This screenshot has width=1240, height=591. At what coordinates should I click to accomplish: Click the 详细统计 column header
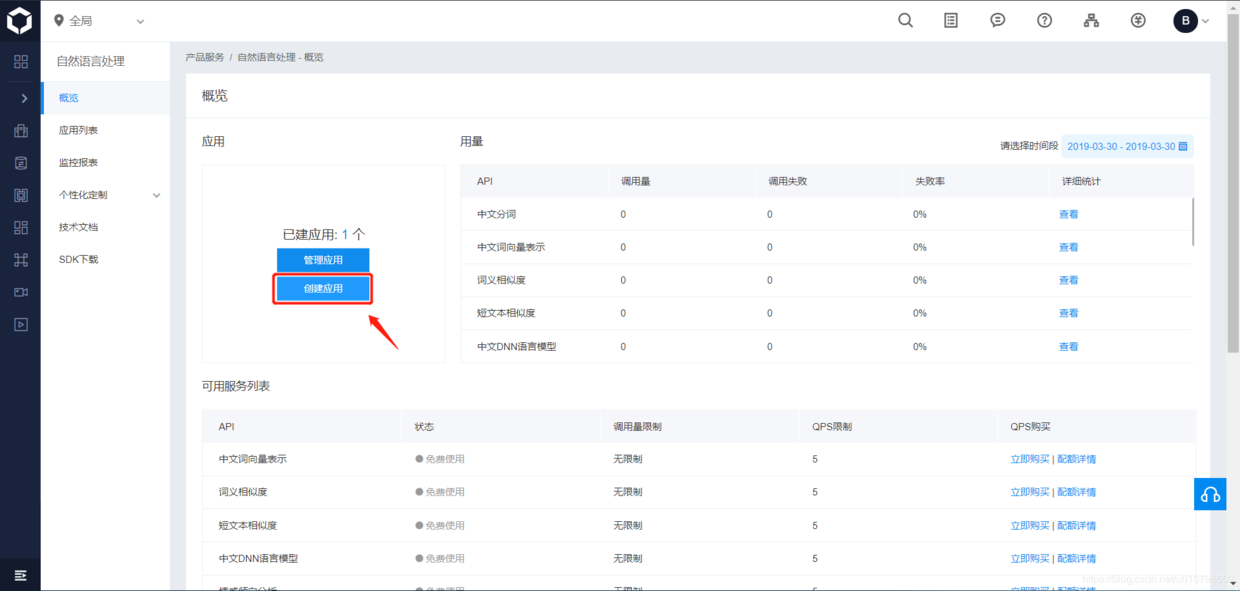click(1081, 181)
